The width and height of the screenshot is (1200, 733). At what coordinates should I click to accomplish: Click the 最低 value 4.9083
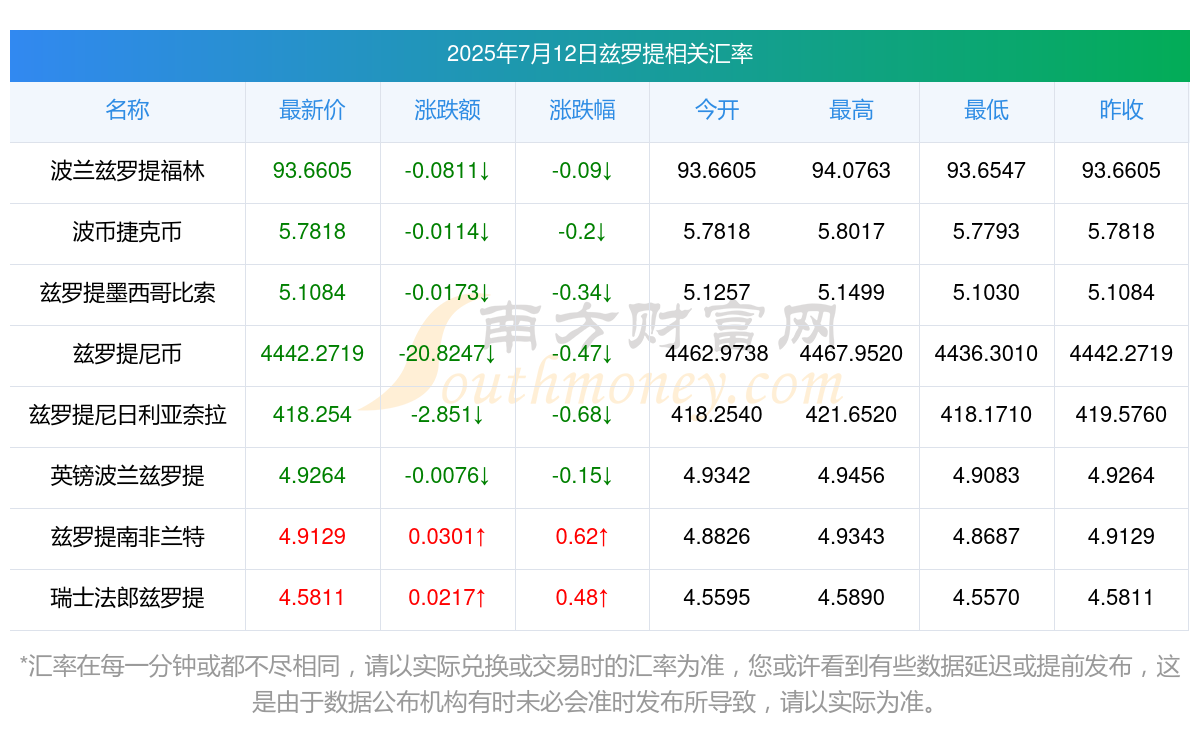[x=986, y=476]
